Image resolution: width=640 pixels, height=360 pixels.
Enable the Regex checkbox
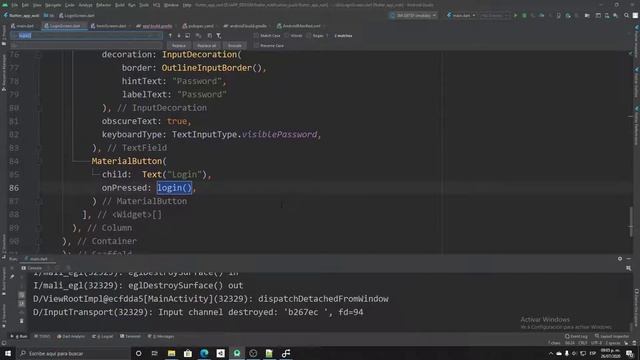[309, 36]
